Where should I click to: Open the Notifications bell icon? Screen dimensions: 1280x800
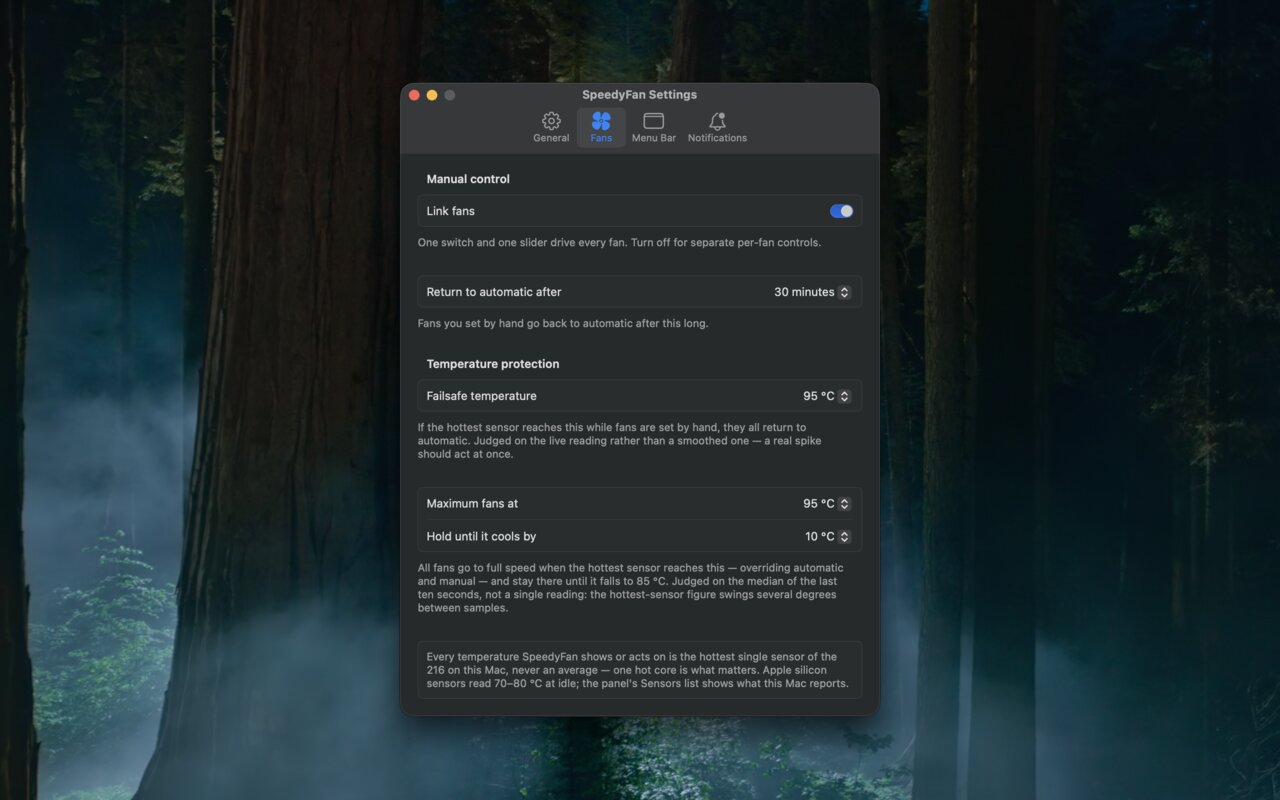[717, 121]
